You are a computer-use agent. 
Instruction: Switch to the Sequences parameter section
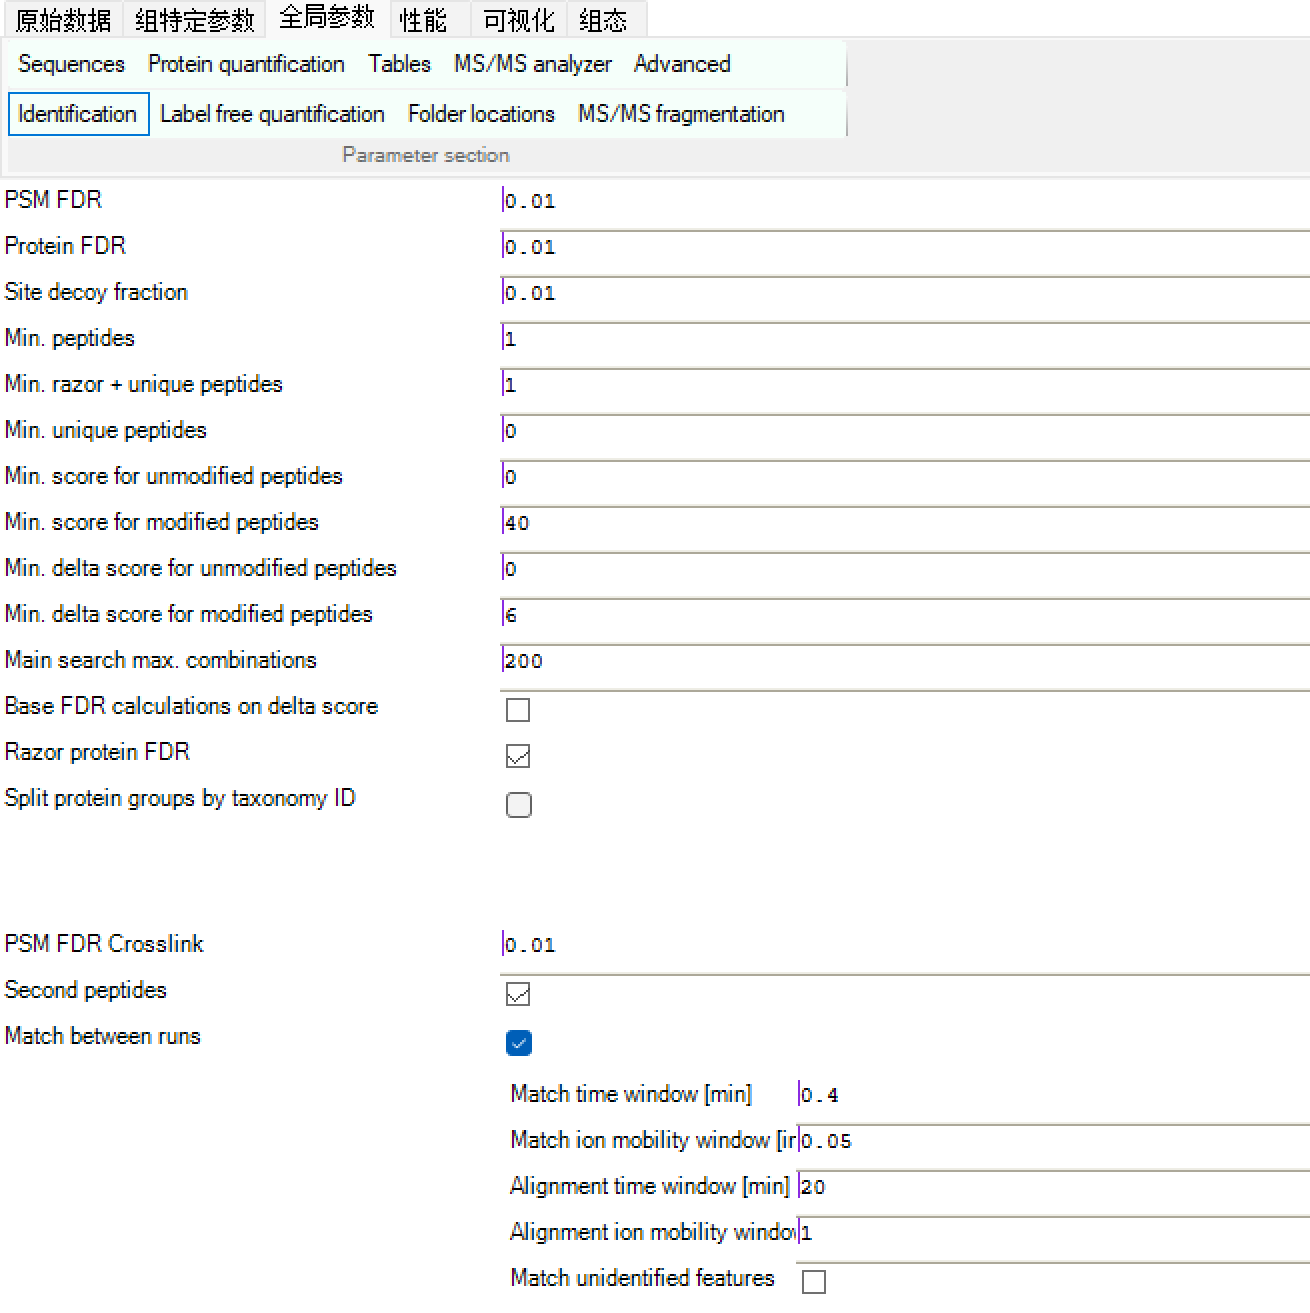(x=71, y=64)
